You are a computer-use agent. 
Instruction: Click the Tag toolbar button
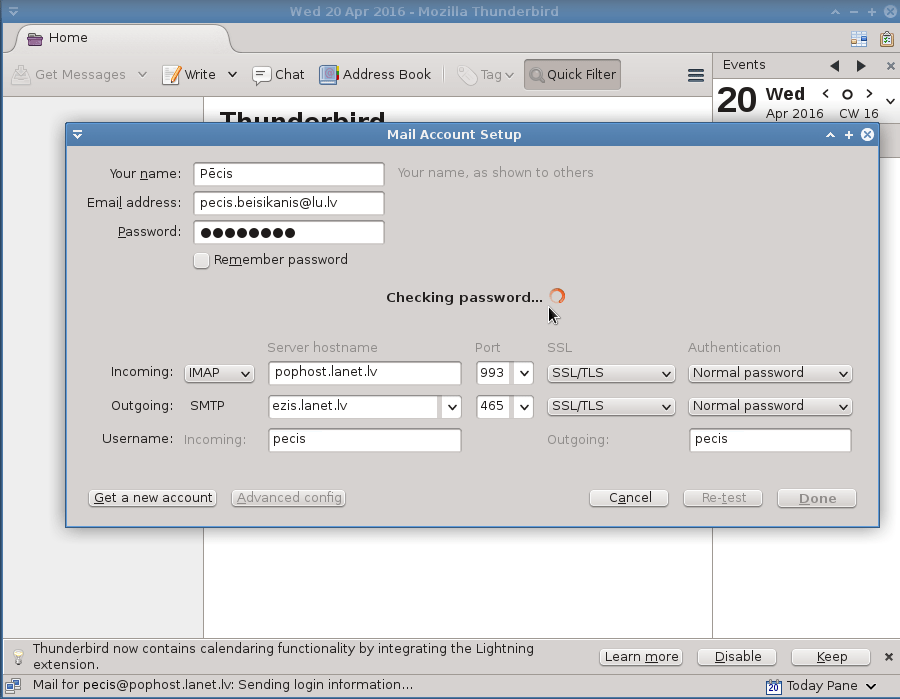pyautogui.click(x=485, y=75)
